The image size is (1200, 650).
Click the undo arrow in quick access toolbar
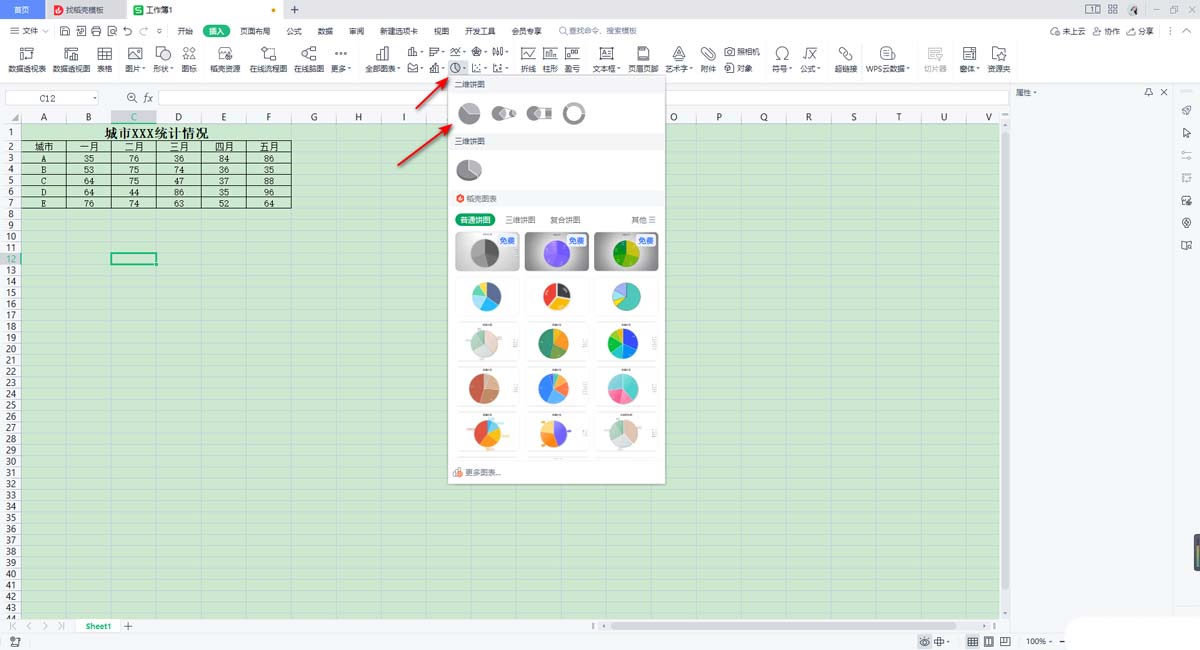pos(128,31)
